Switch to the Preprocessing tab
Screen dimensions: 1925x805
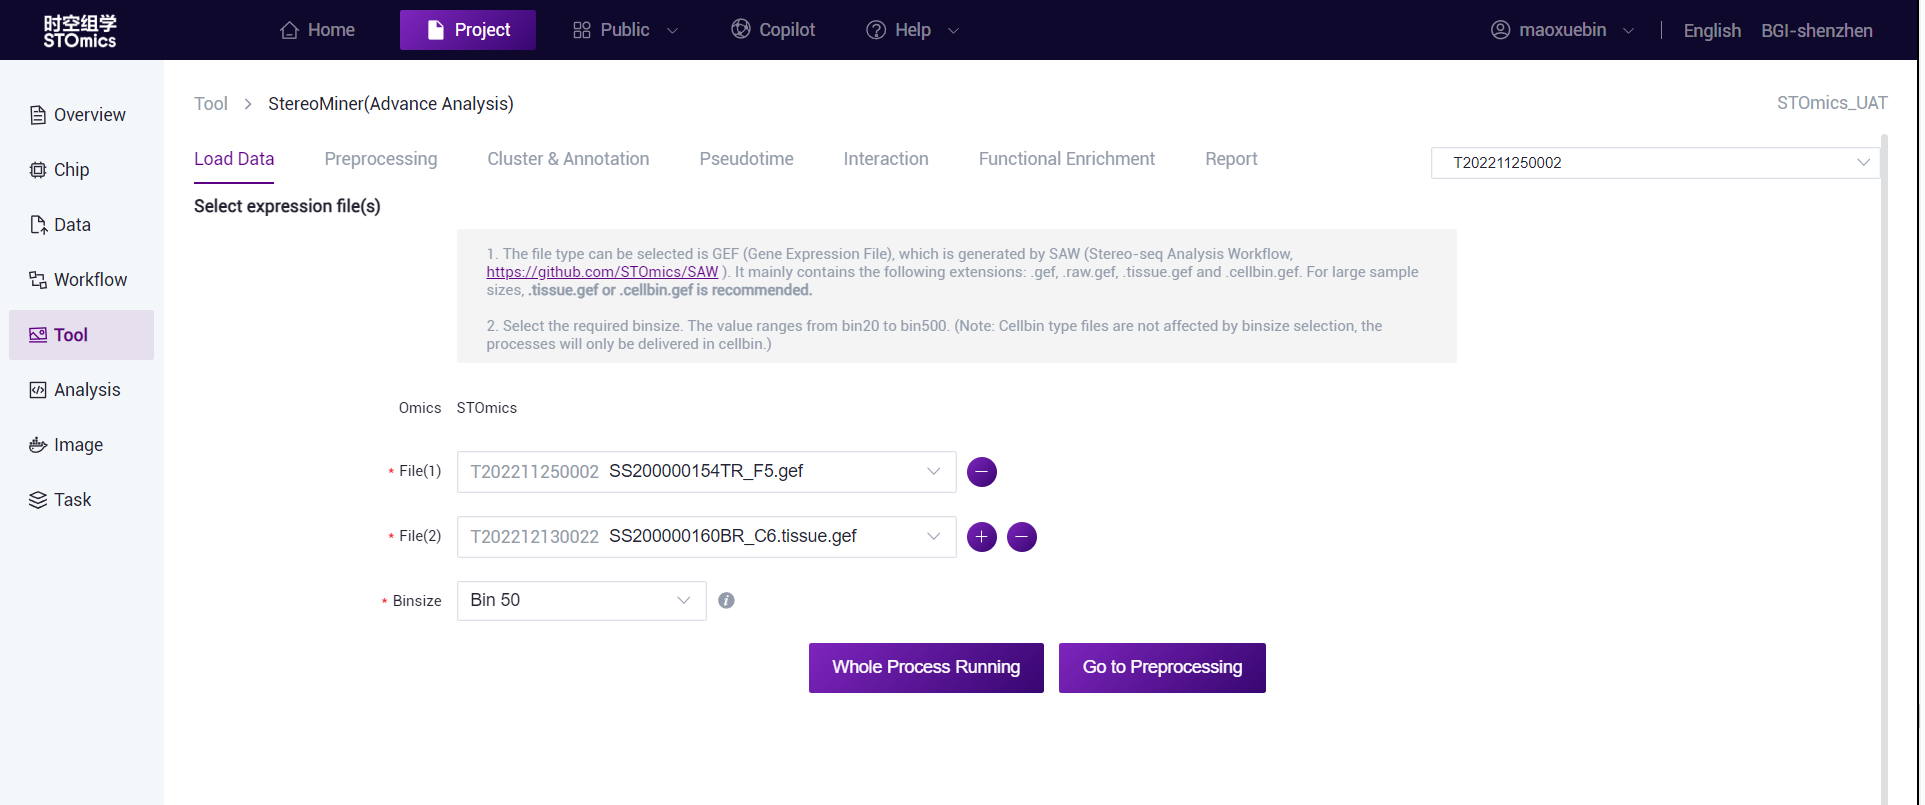point(381,159)
